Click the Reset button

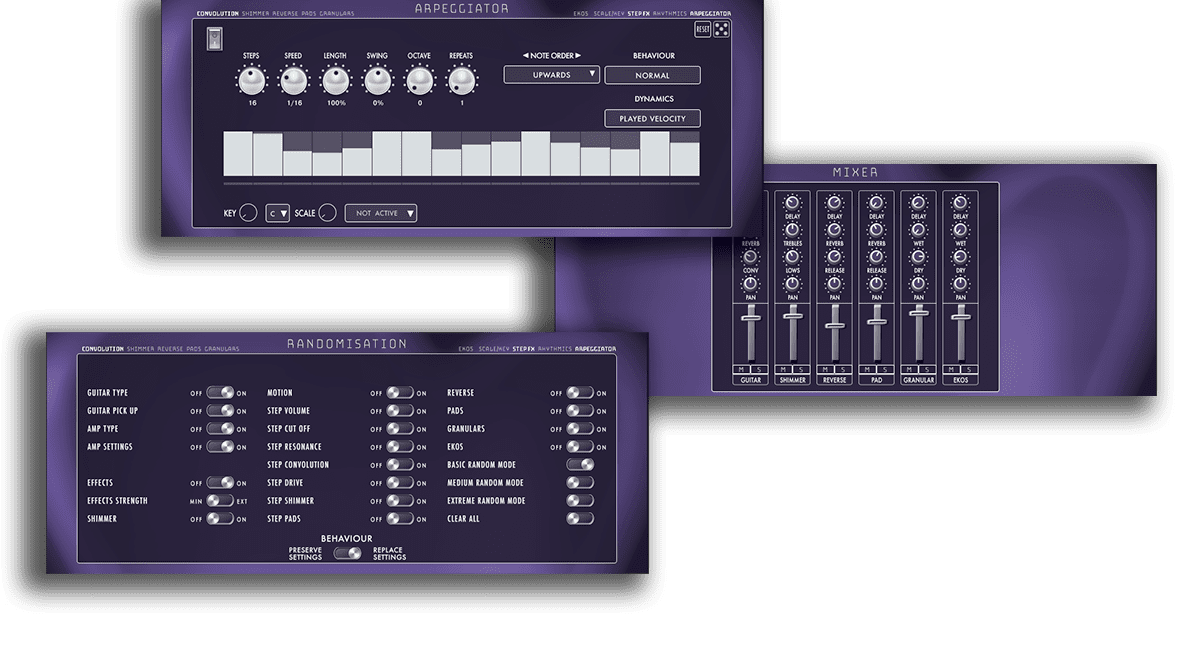pyautogui.click(x=703, y=29)
